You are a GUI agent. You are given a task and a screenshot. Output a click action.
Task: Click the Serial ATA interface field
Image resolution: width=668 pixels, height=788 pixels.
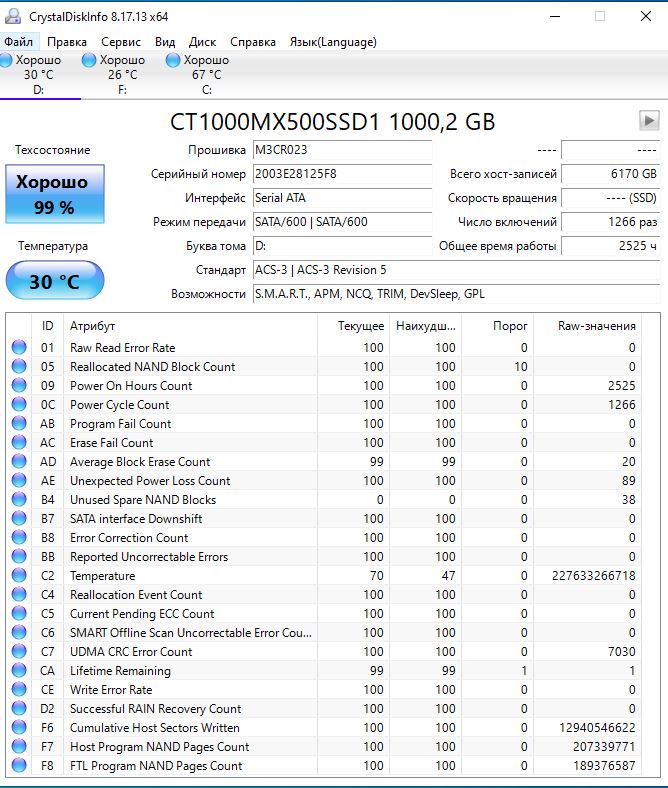342,198
